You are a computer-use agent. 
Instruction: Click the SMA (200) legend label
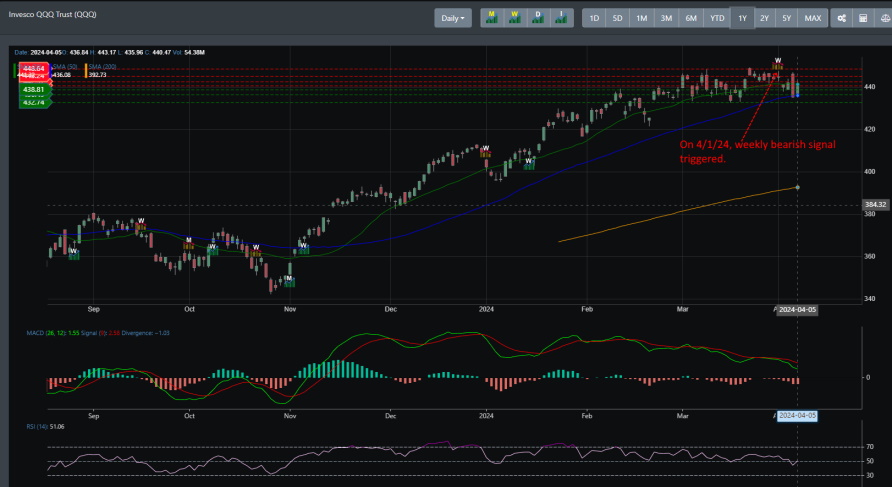pyautogui.click(x=102, y=67)
